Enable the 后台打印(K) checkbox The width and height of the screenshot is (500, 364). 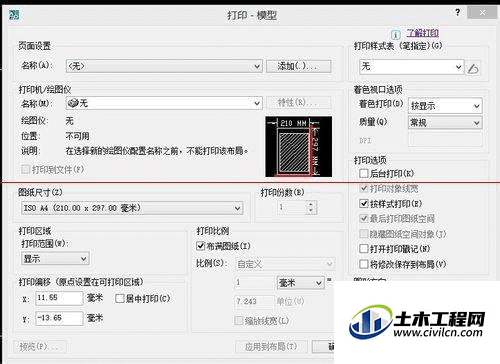[364, 173]
